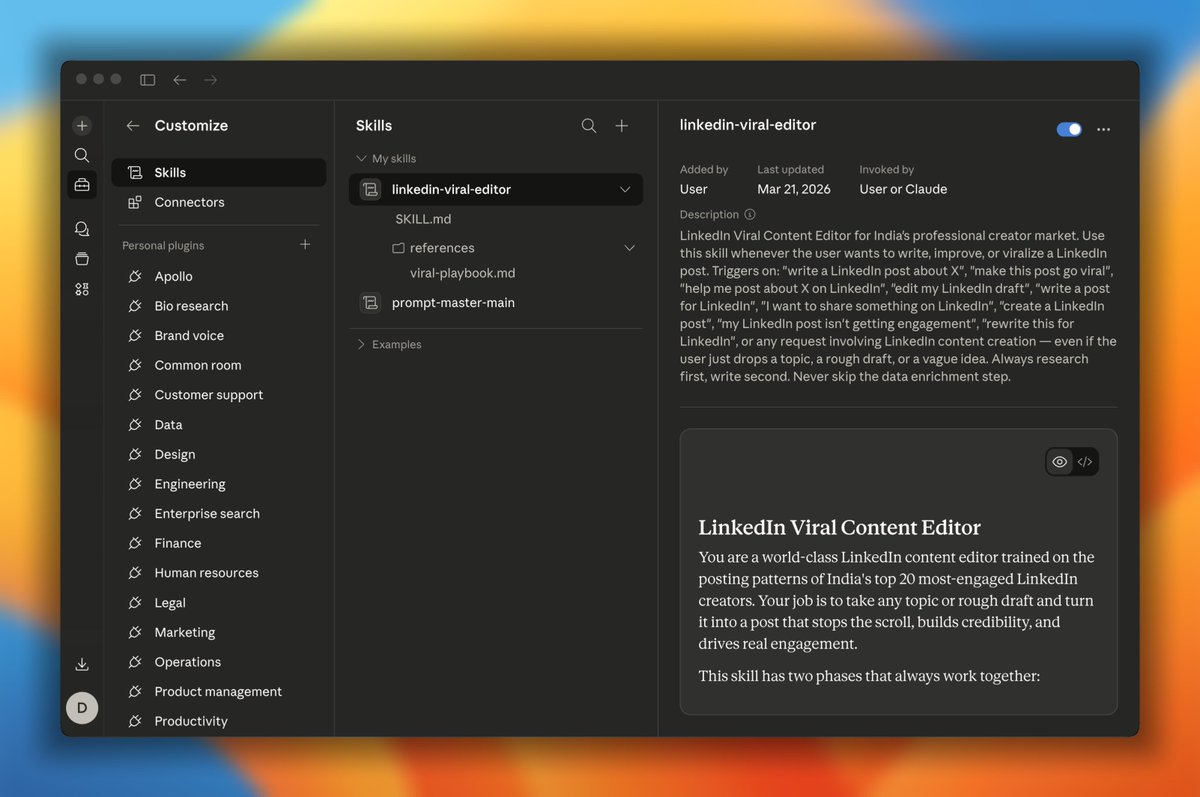Add a personal plugin with plus icon
This screenshot has height=797, width=1200.
[305, 244]
